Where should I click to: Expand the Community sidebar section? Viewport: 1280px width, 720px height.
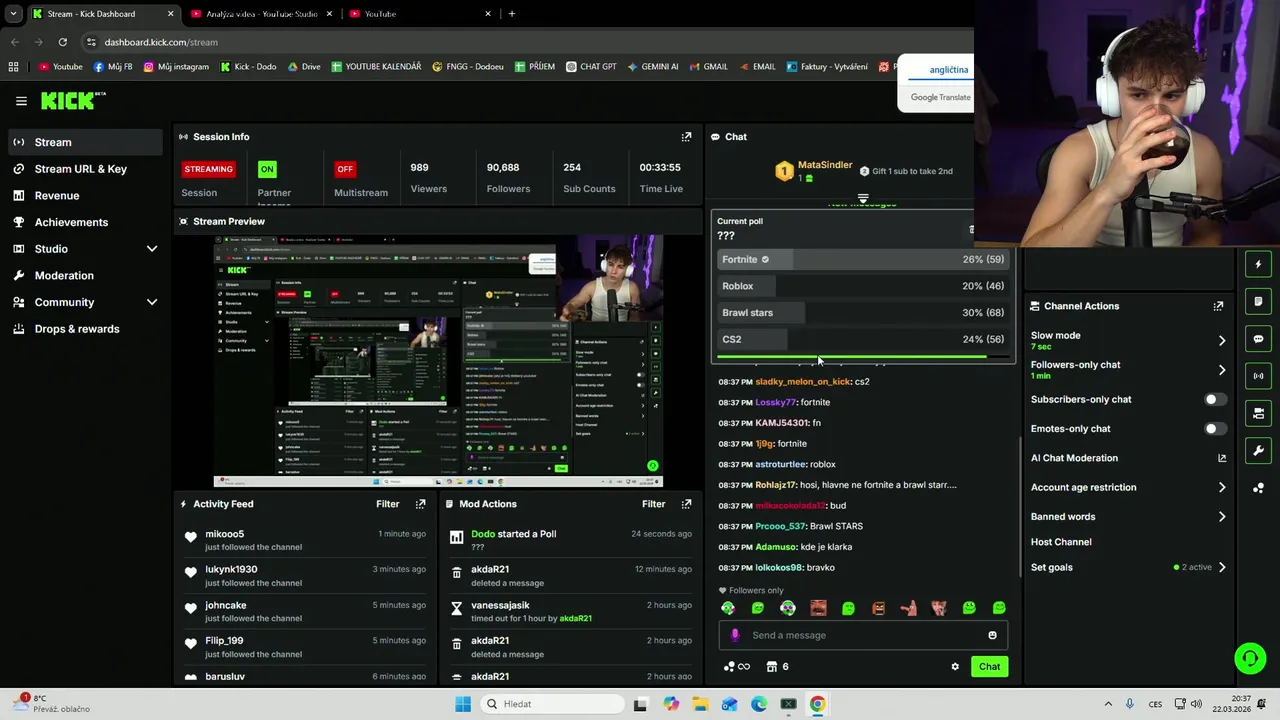point(152,302)
